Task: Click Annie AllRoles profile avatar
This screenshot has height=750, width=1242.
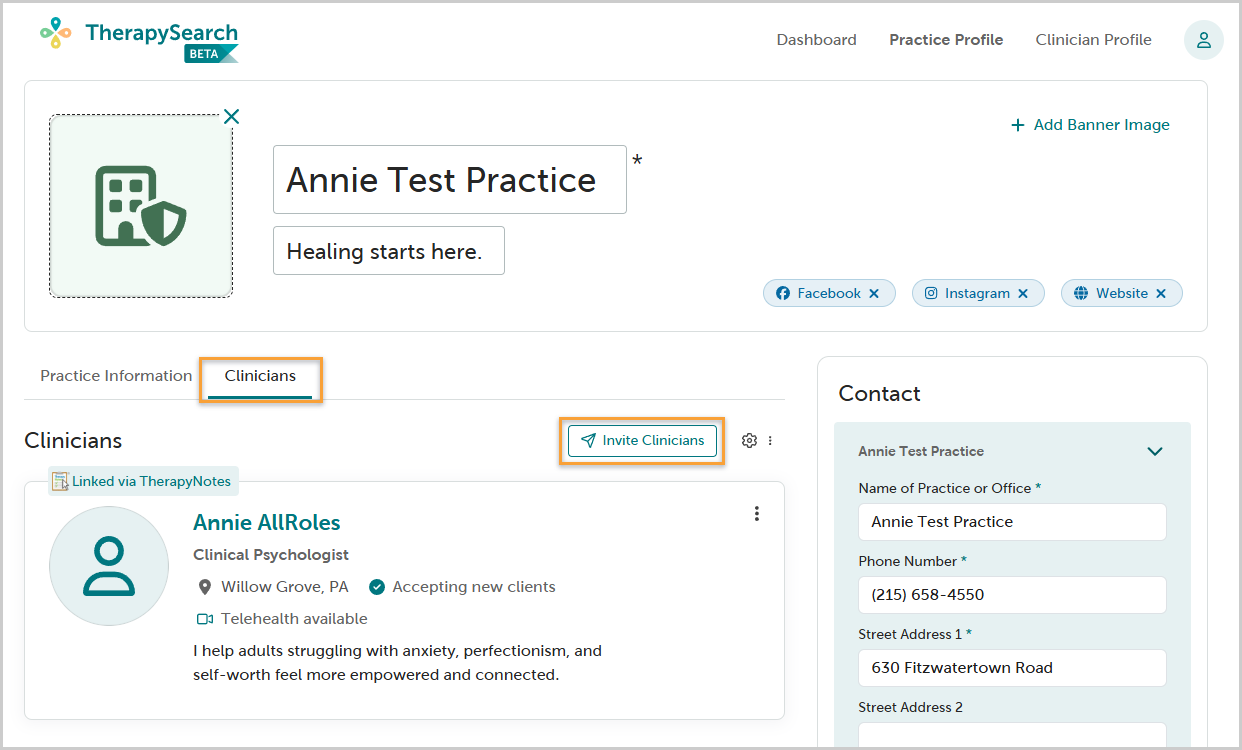Action: [x=109, y=566]
